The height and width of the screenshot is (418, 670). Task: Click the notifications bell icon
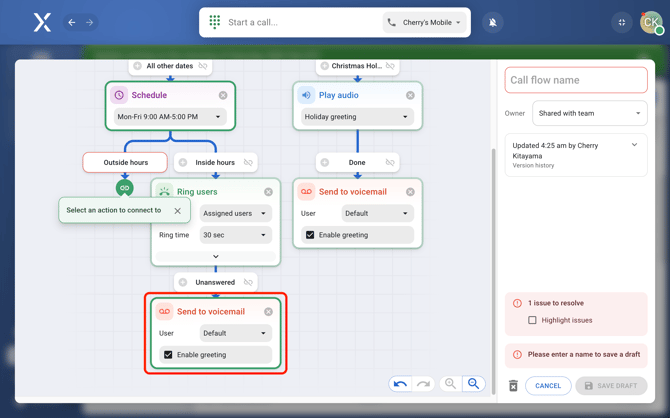click(492, 22)
